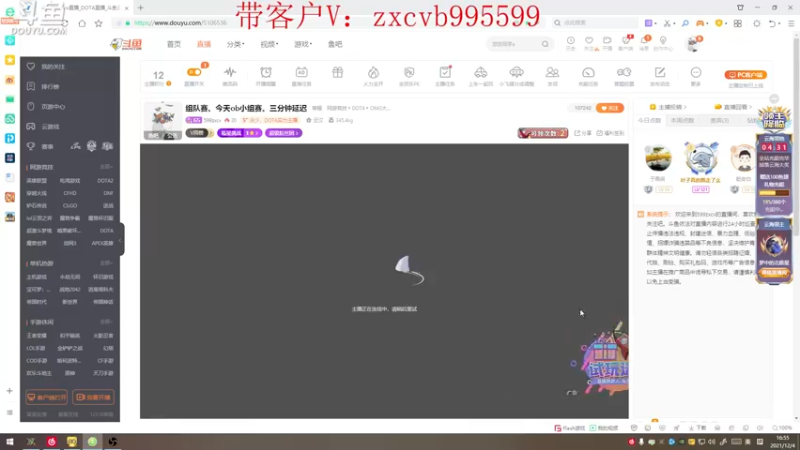Click the 分享 share link
The height and width of the screenshot is (450, 800).
(583, 133)
